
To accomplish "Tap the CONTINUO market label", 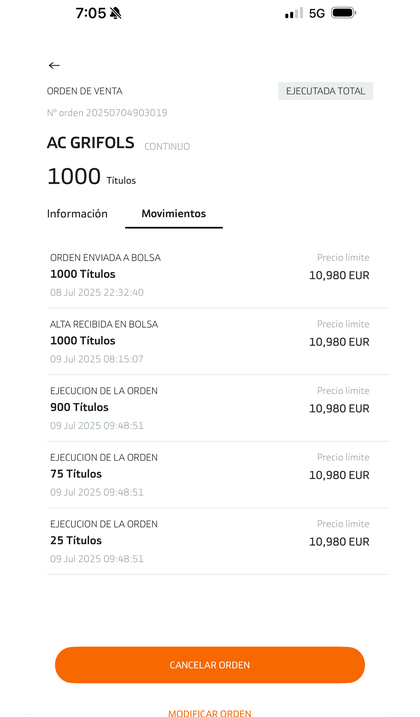I will click(x=167, y=146).
